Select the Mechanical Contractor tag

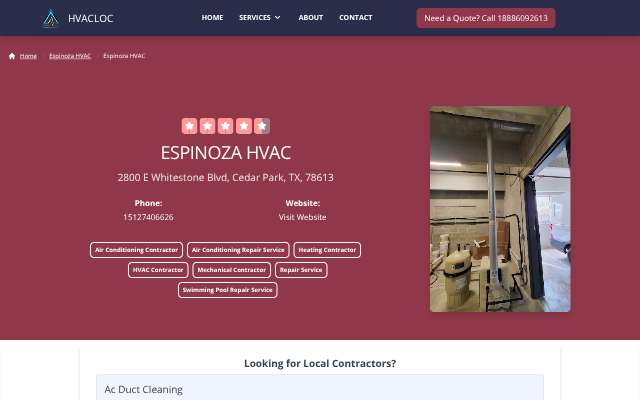(231, 270)
